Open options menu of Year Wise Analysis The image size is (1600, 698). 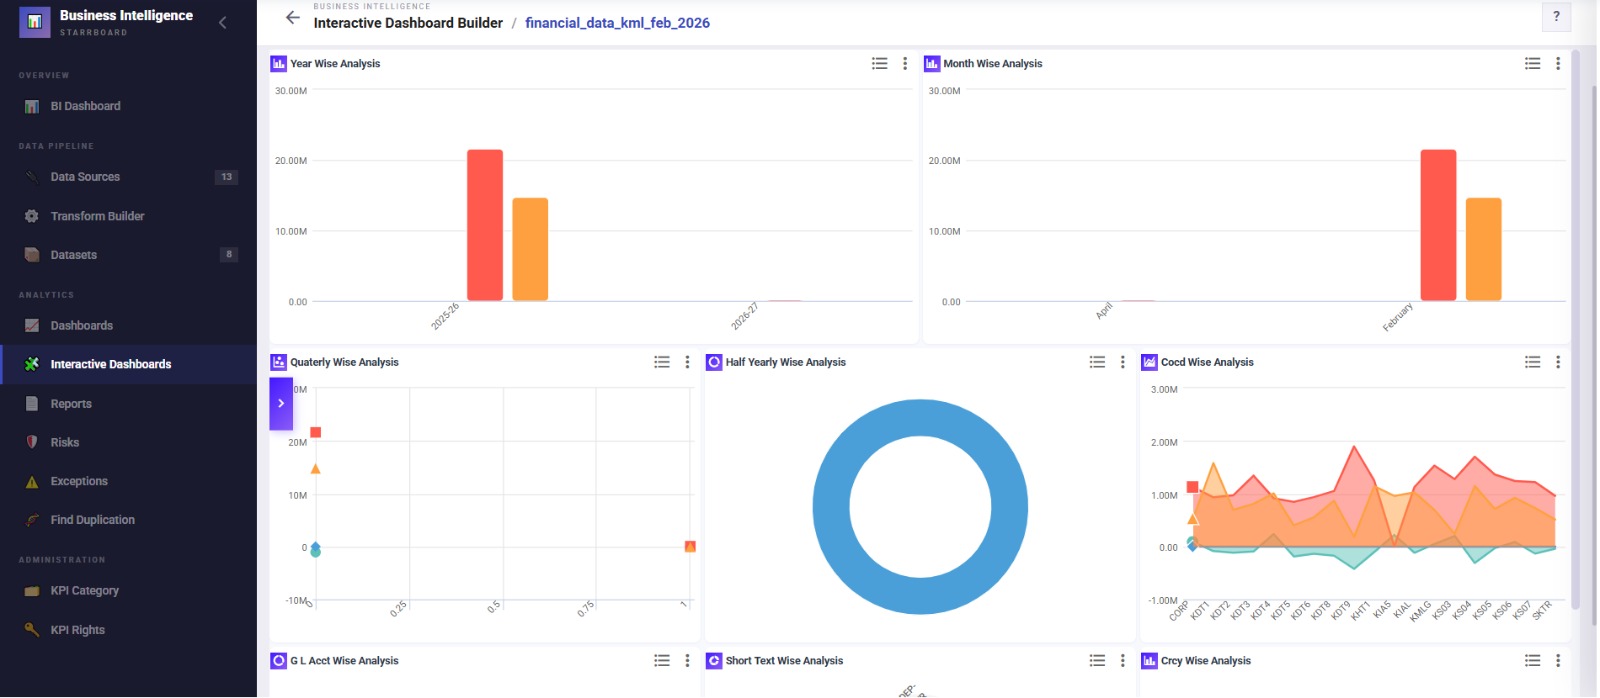905,63
